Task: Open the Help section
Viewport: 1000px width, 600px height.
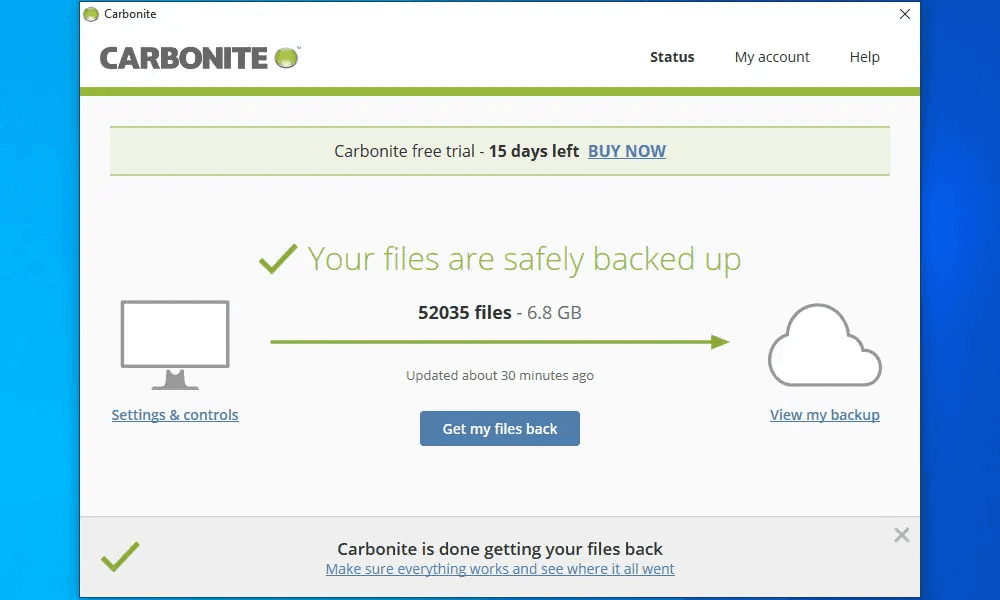Action: (x=864, y=57)
